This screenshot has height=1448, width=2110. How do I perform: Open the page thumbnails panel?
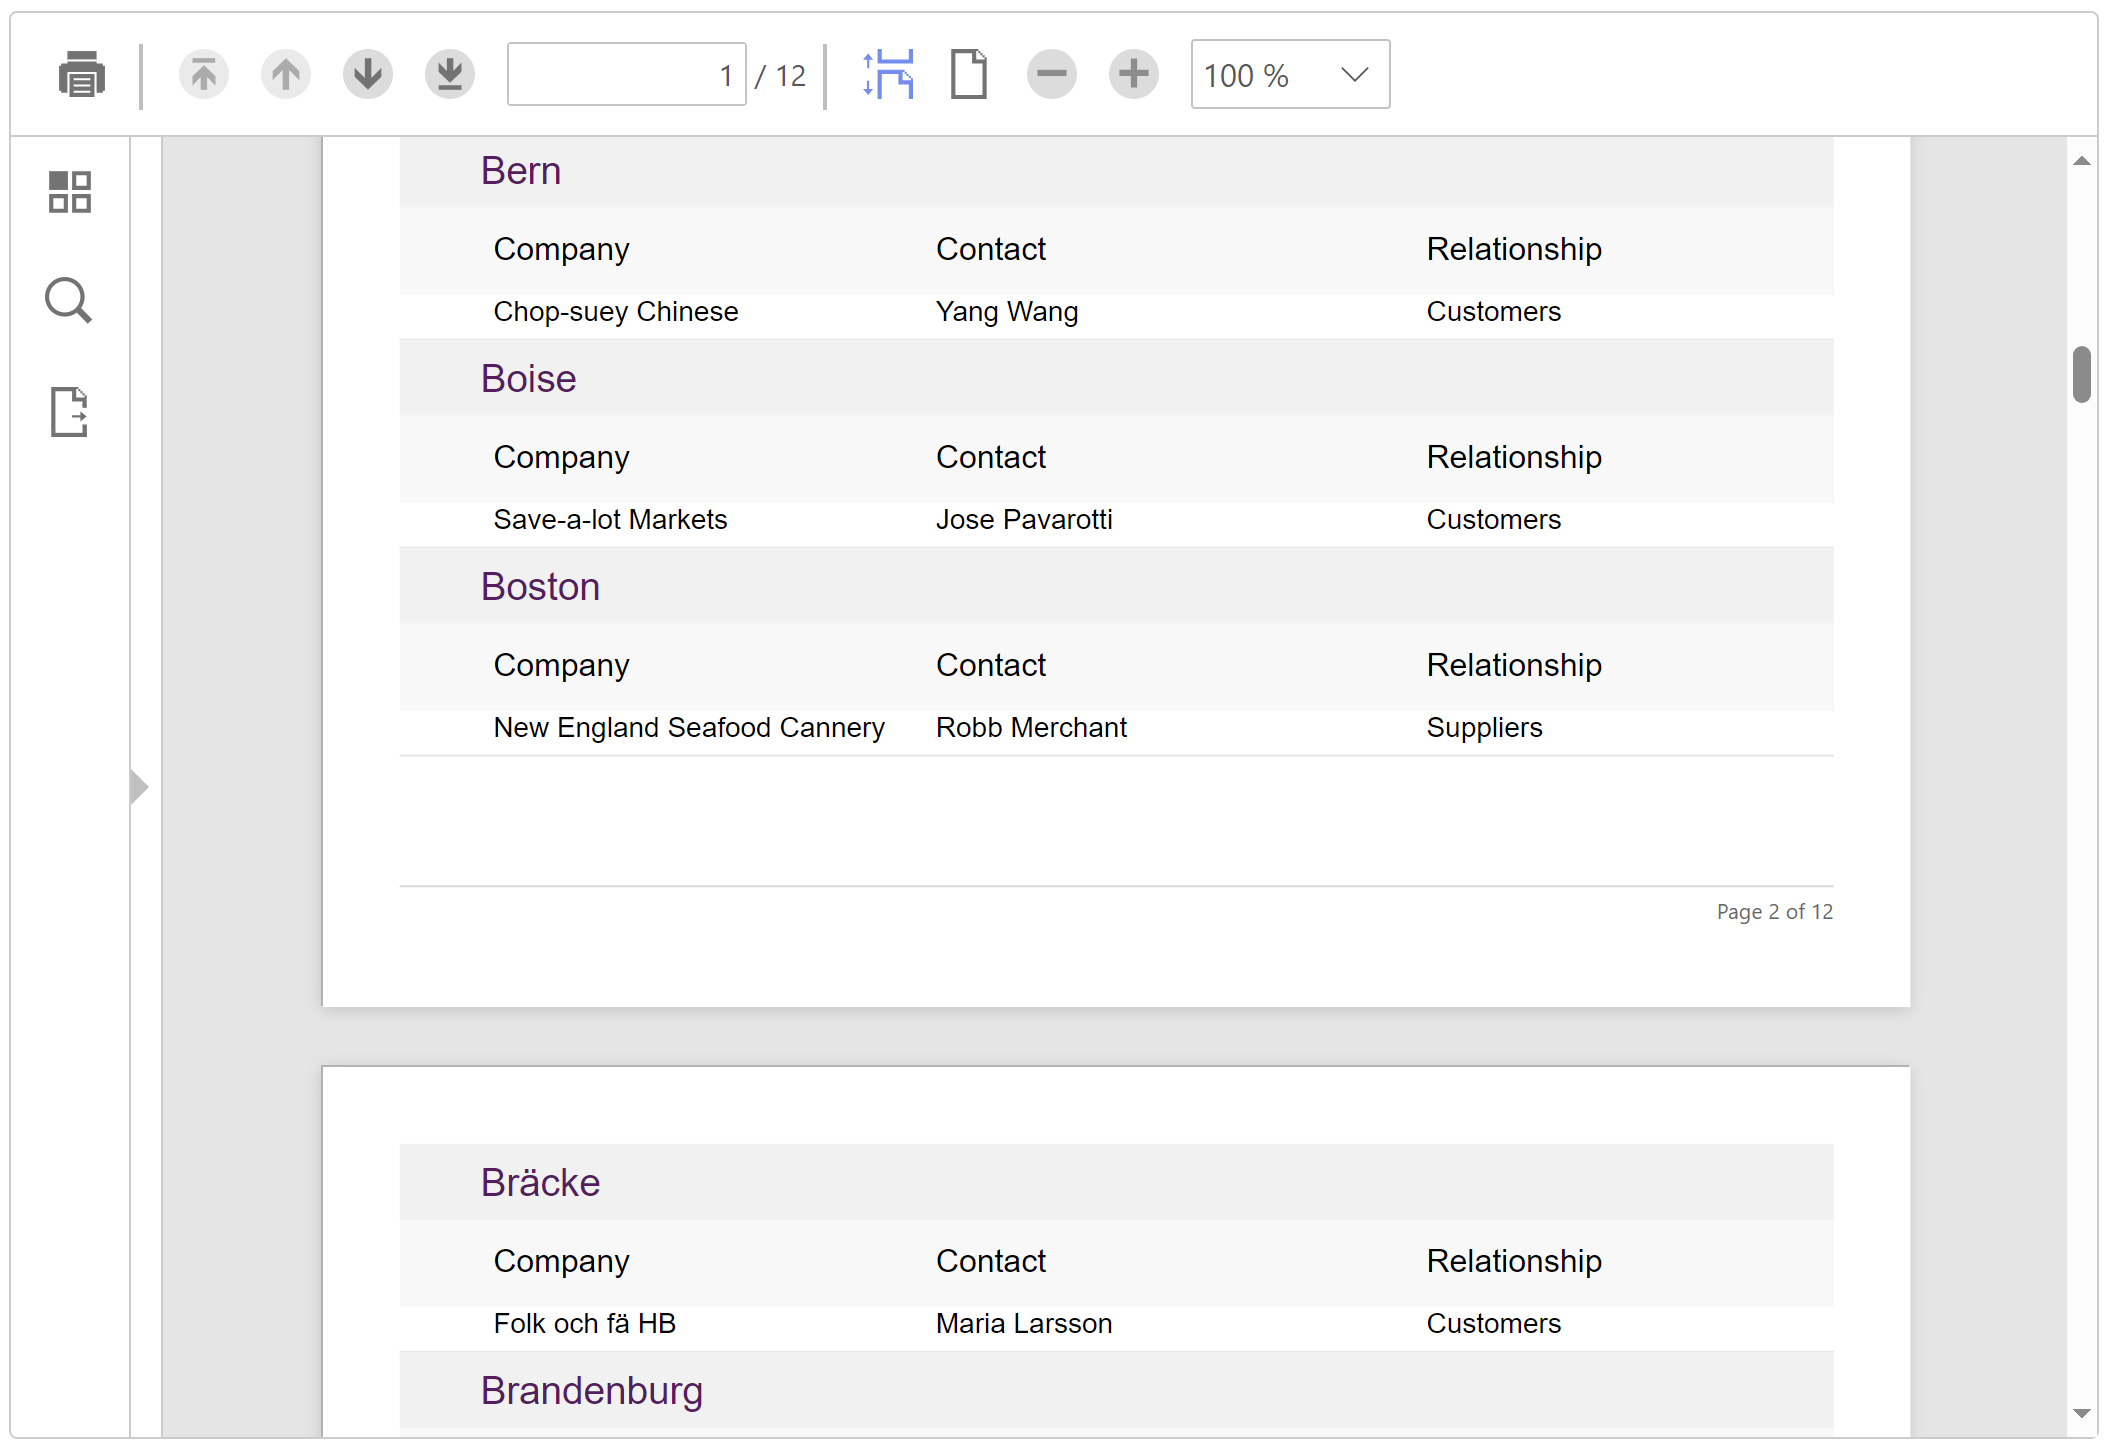[70, 192]
